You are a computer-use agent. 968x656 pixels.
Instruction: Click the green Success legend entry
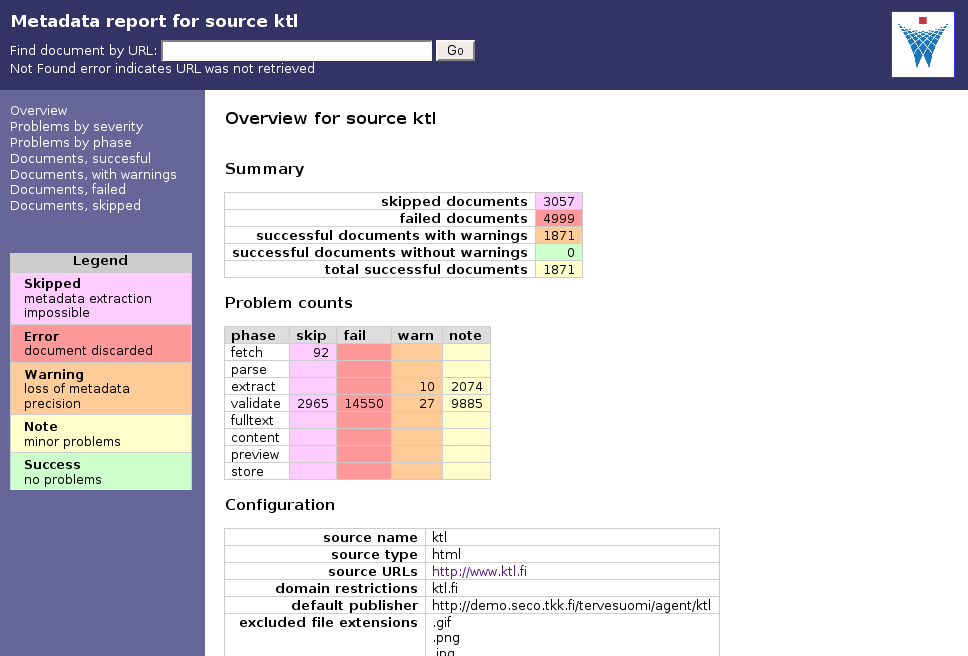(101, 471)
